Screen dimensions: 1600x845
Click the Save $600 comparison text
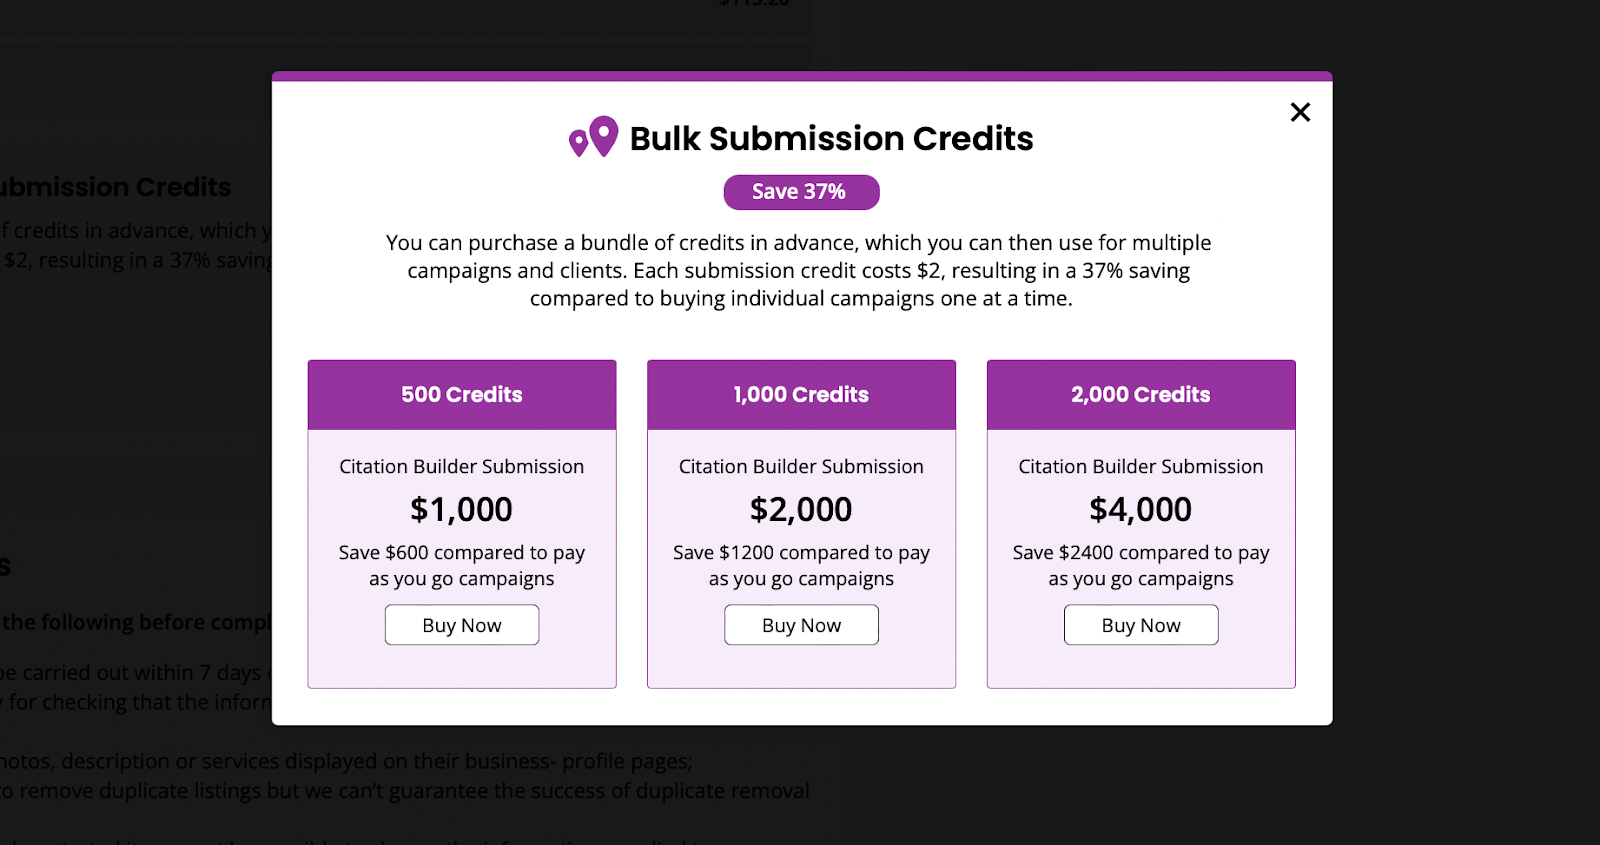462,565
